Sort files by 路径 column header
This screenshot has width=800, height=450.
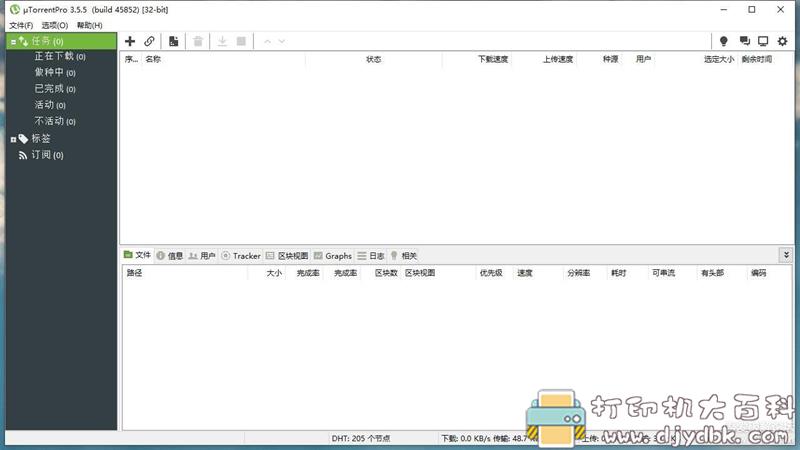coord(134,273)
